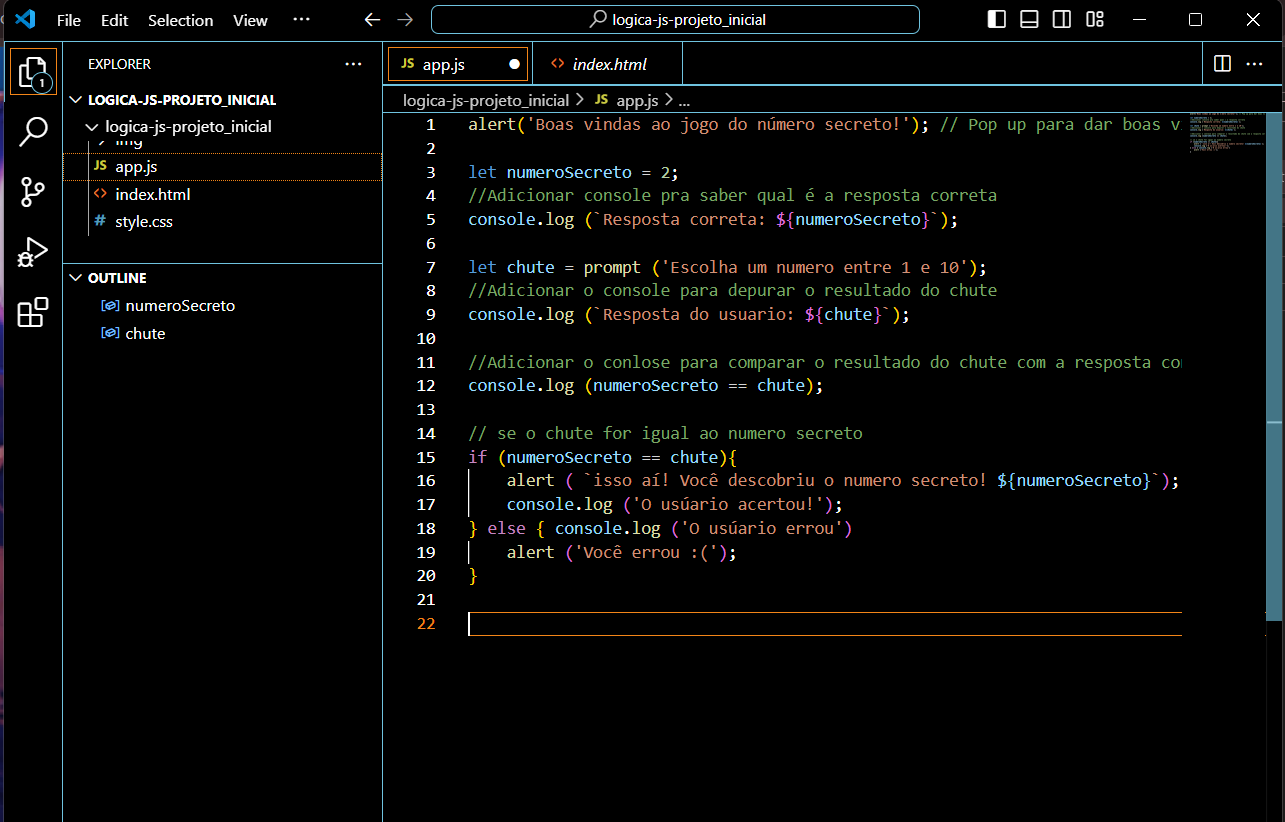This screenshot has width=1285, height=822.
Task: Toggle the secondary side bar layout icon
Action: 1062,19
